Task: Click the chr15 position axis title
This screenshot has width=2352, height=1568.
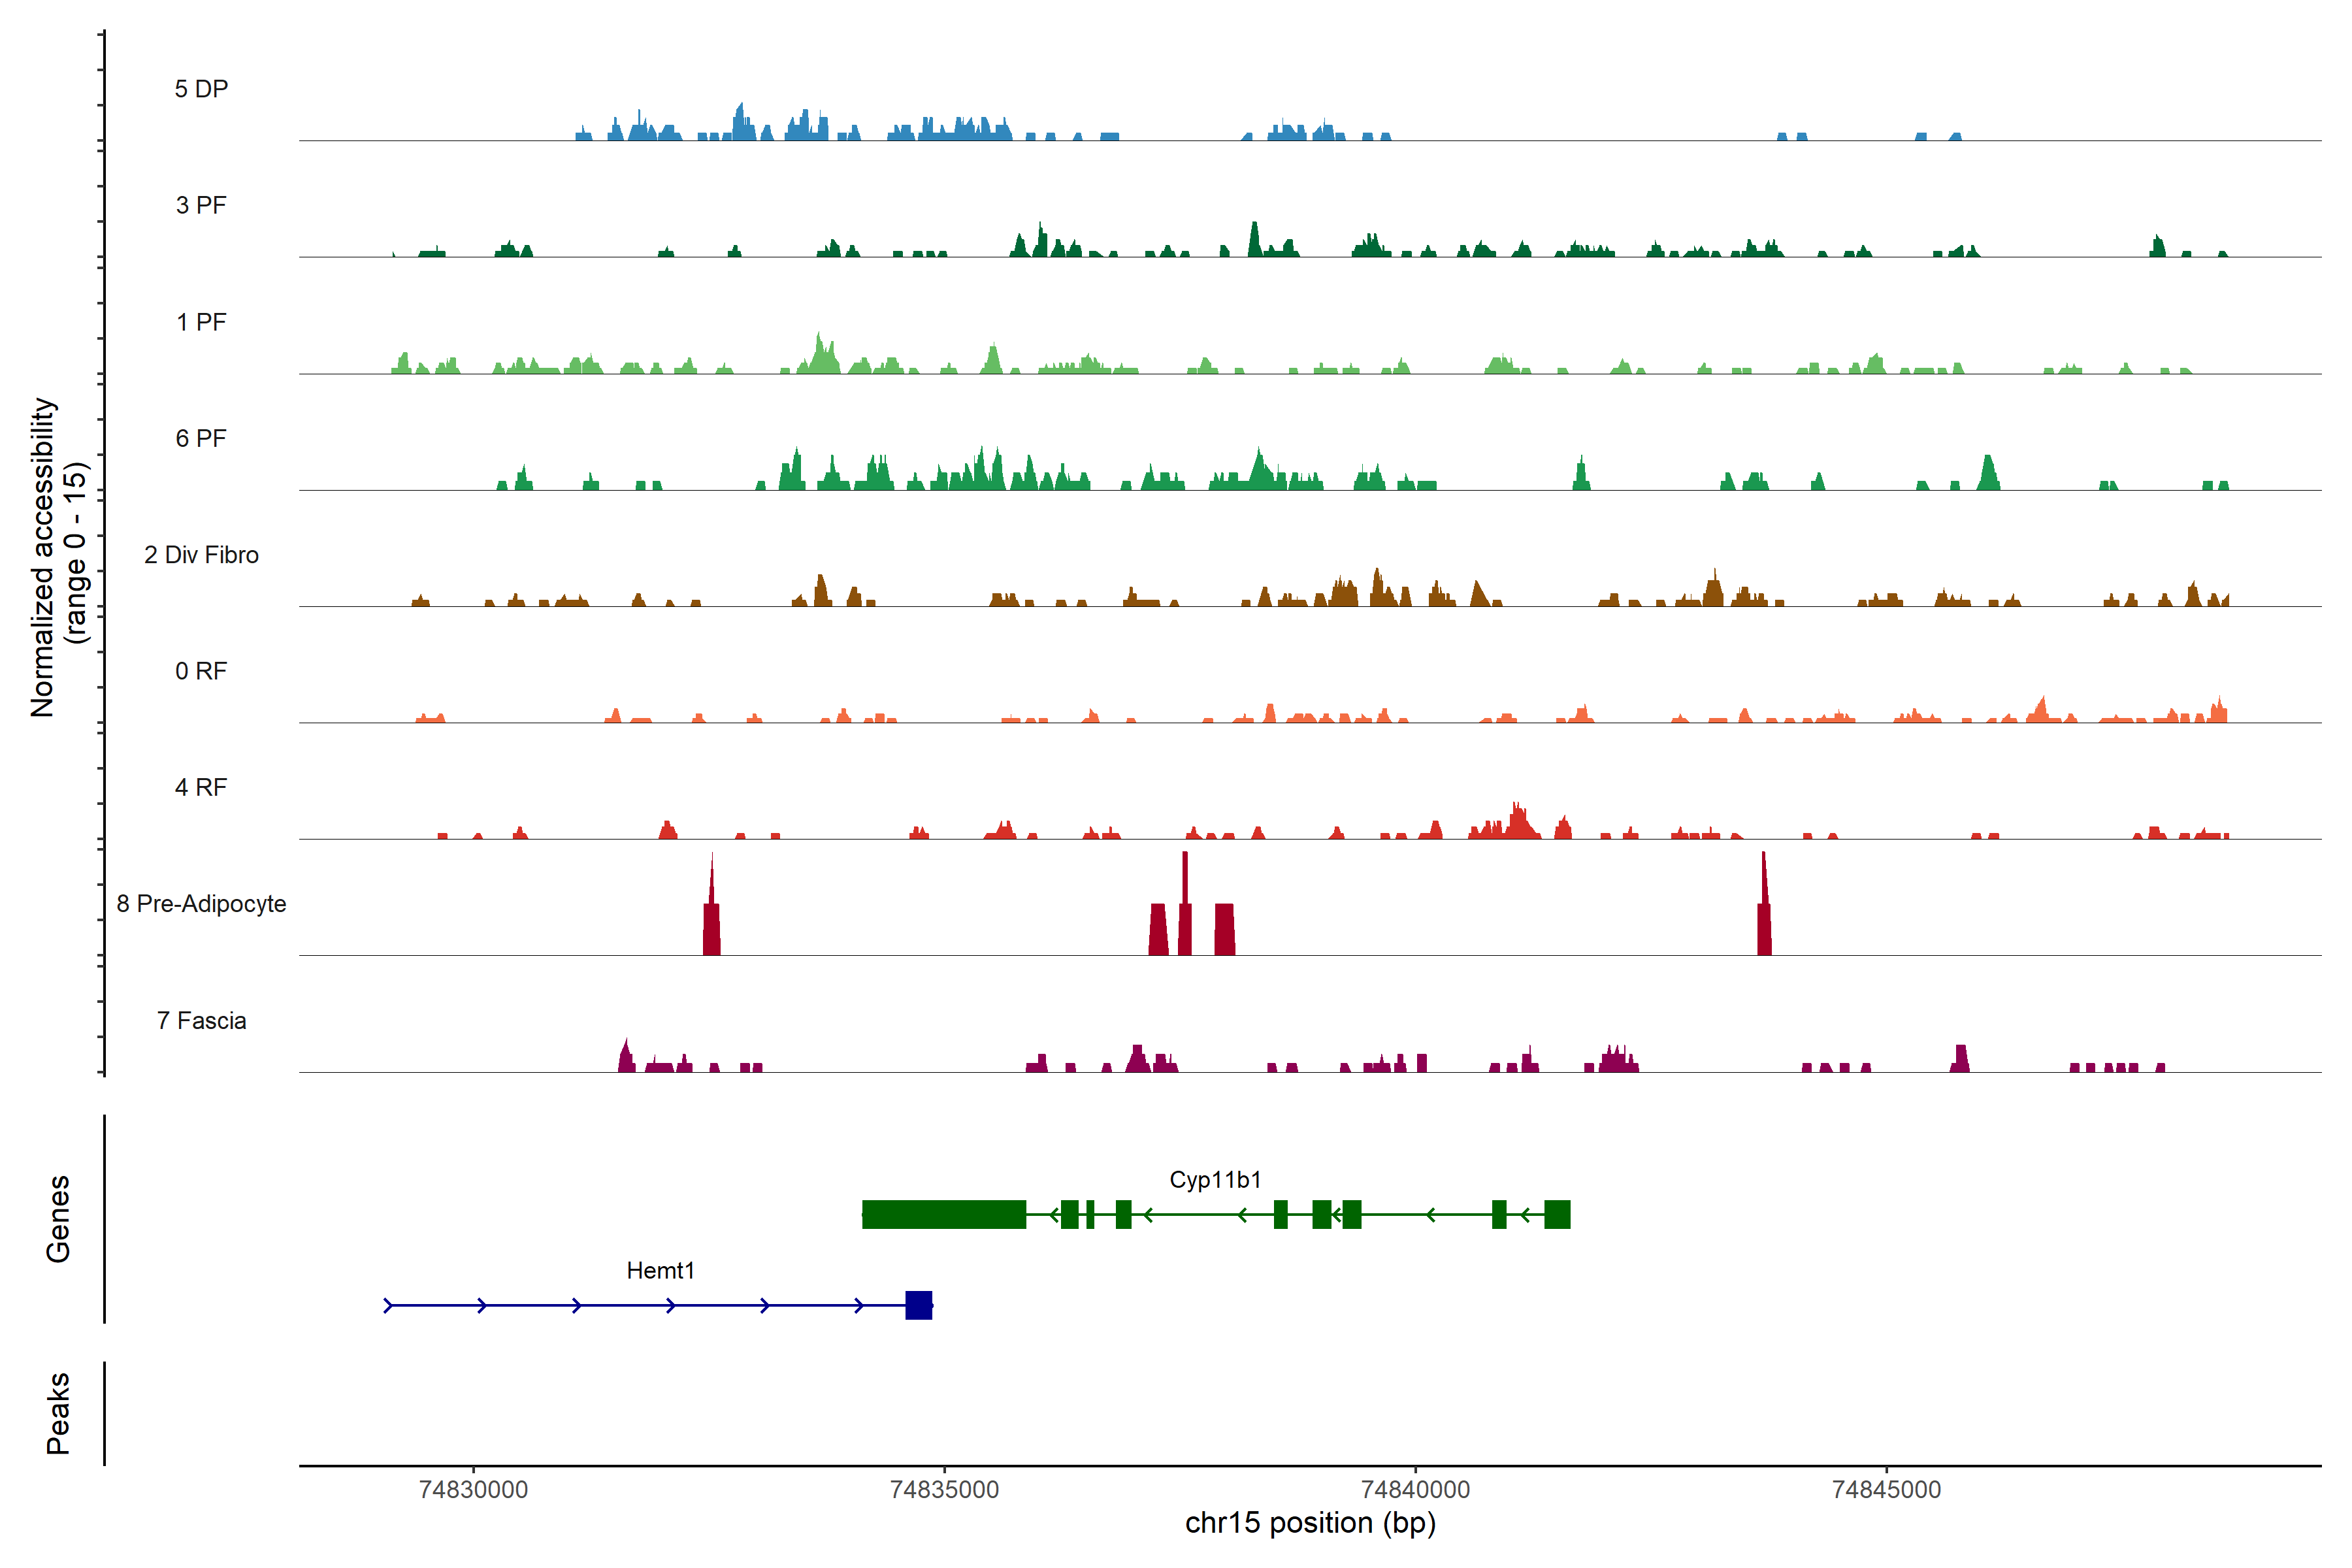Action: (1310, 1523)
